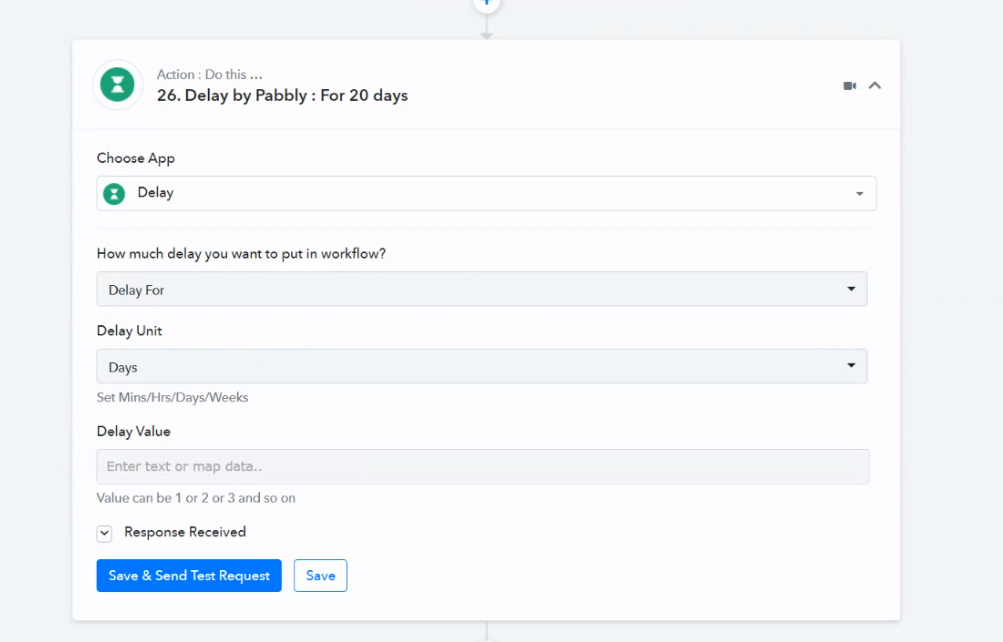Click the Delay Unit label
Screen dimensions: 1003x642
129,331
